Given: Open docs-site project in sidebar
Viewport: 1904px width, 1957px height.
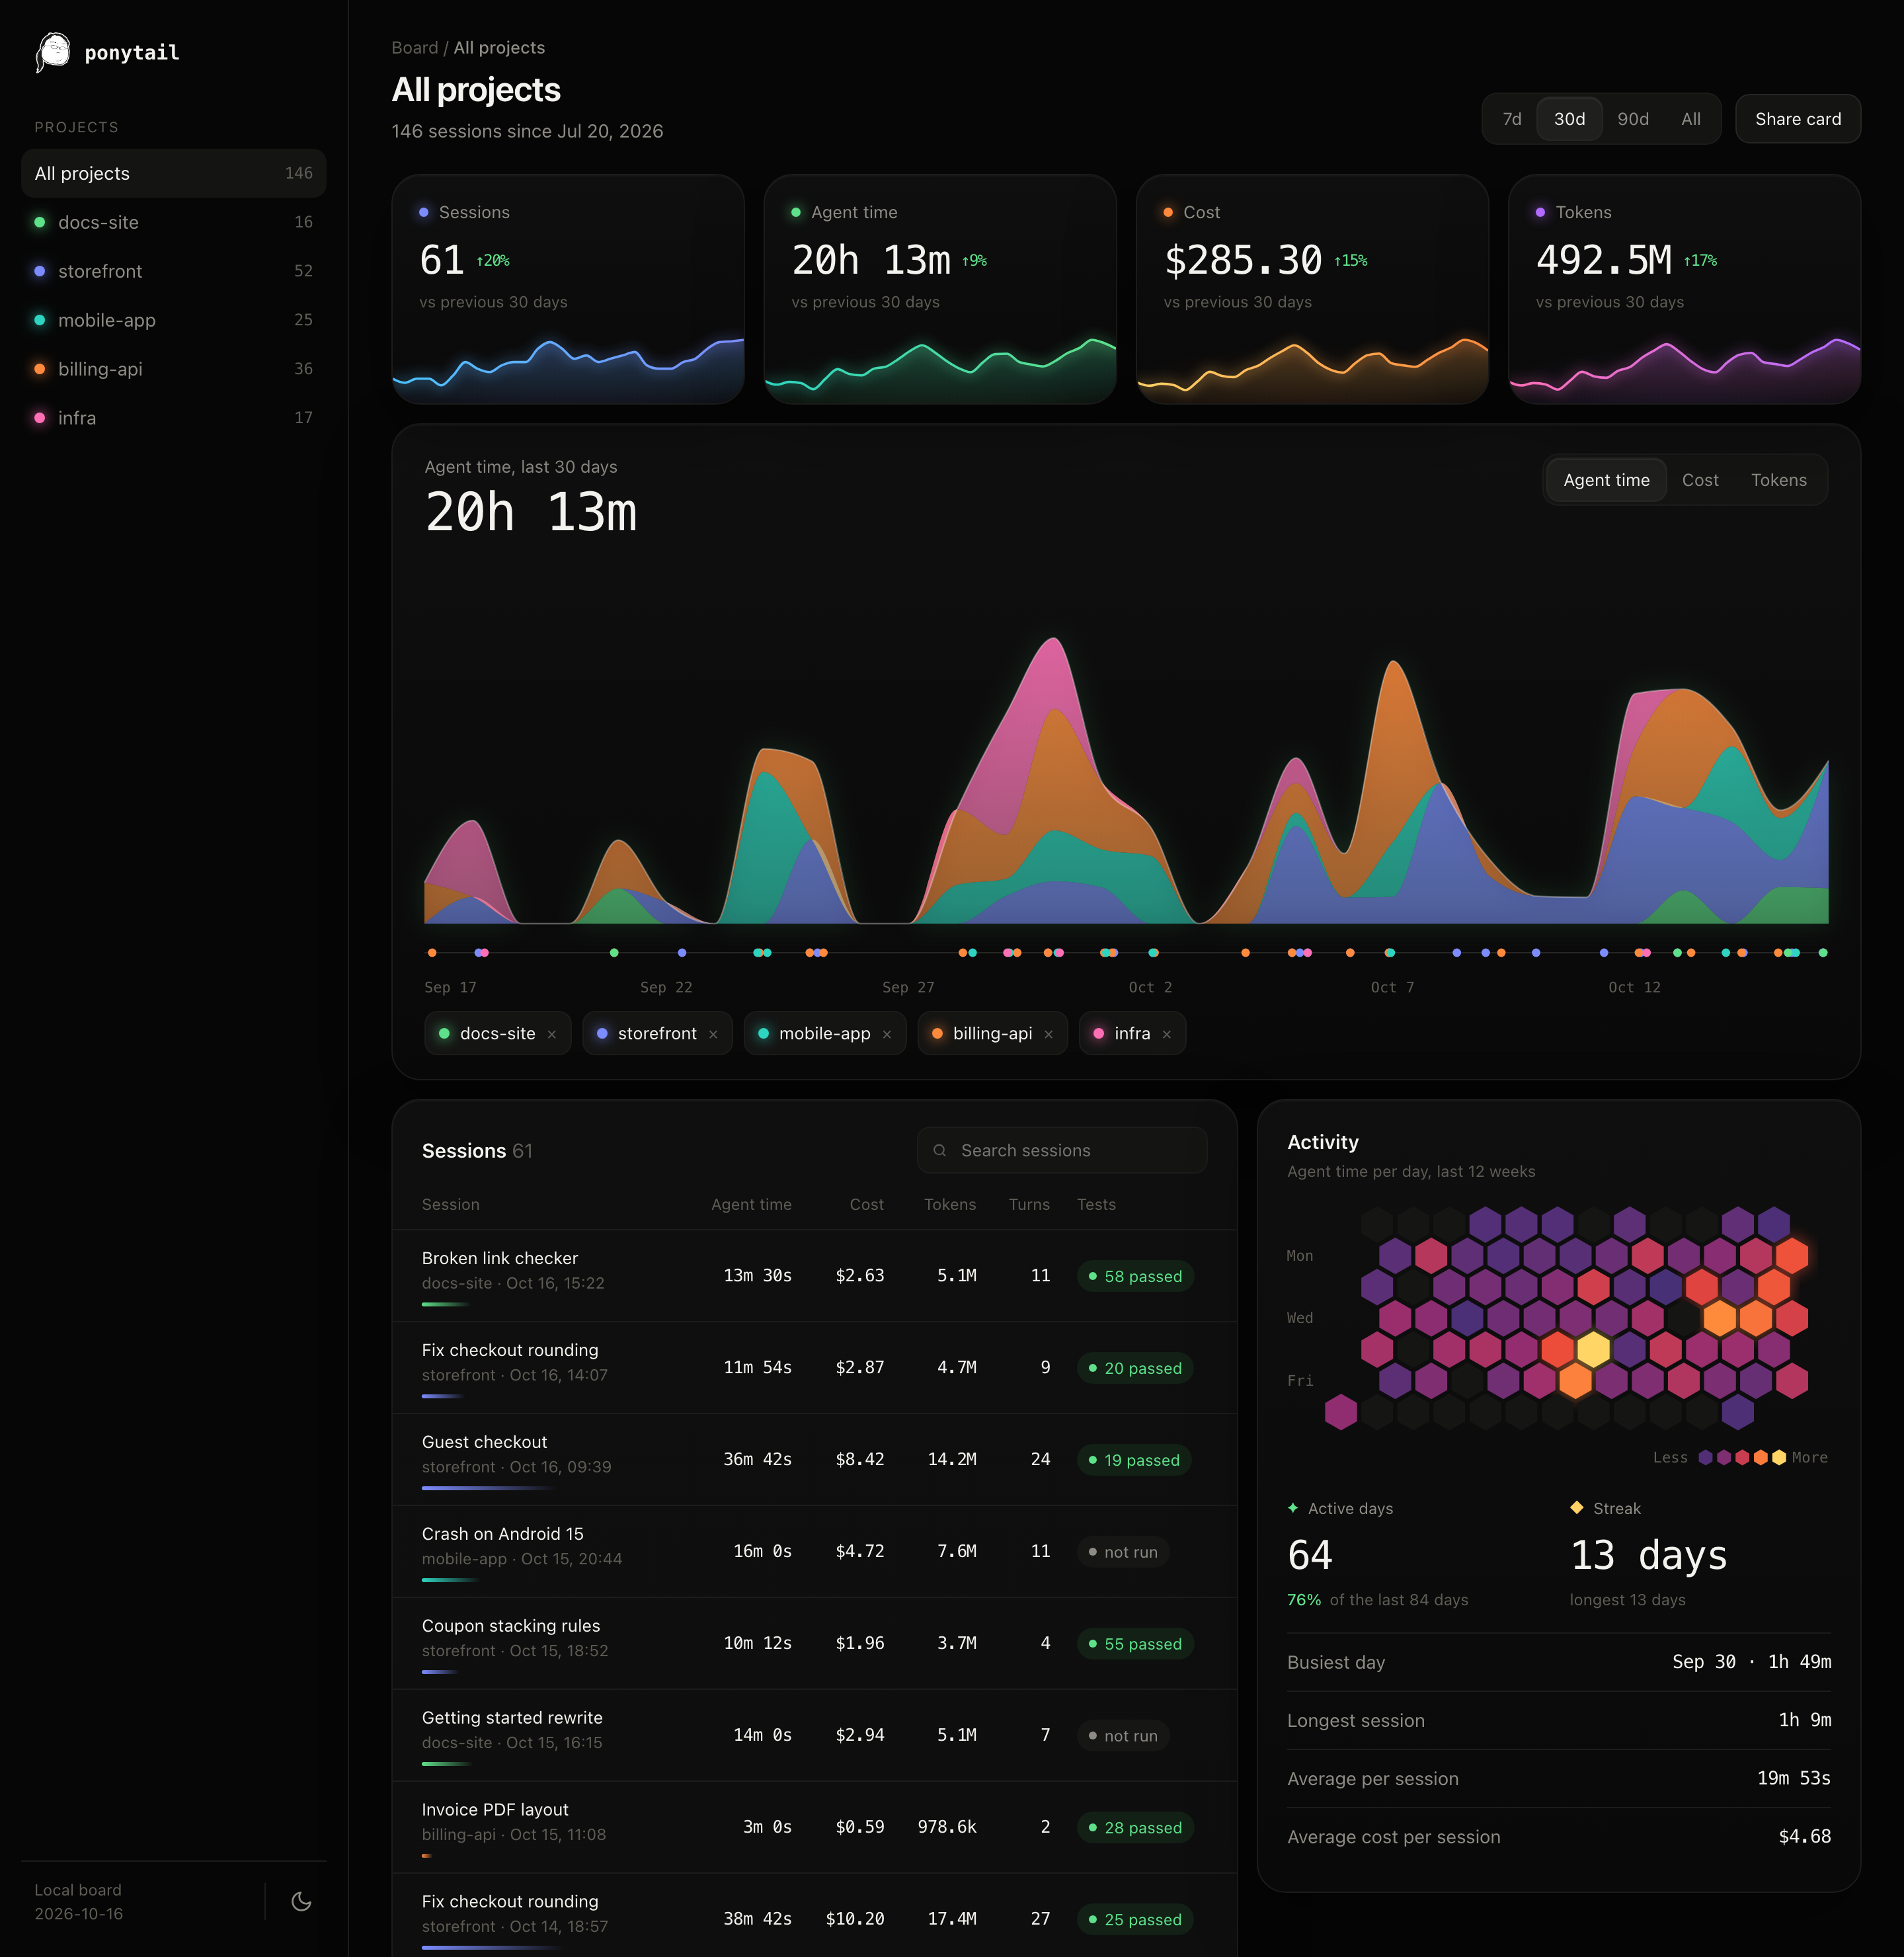Looking at the screenshot, I should click(x=173, y=222).
